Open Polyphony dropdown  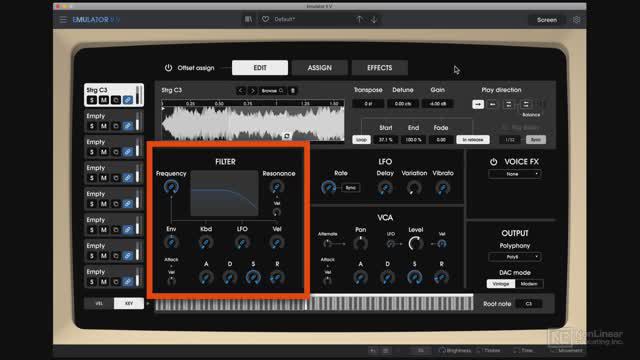[515, 257]
